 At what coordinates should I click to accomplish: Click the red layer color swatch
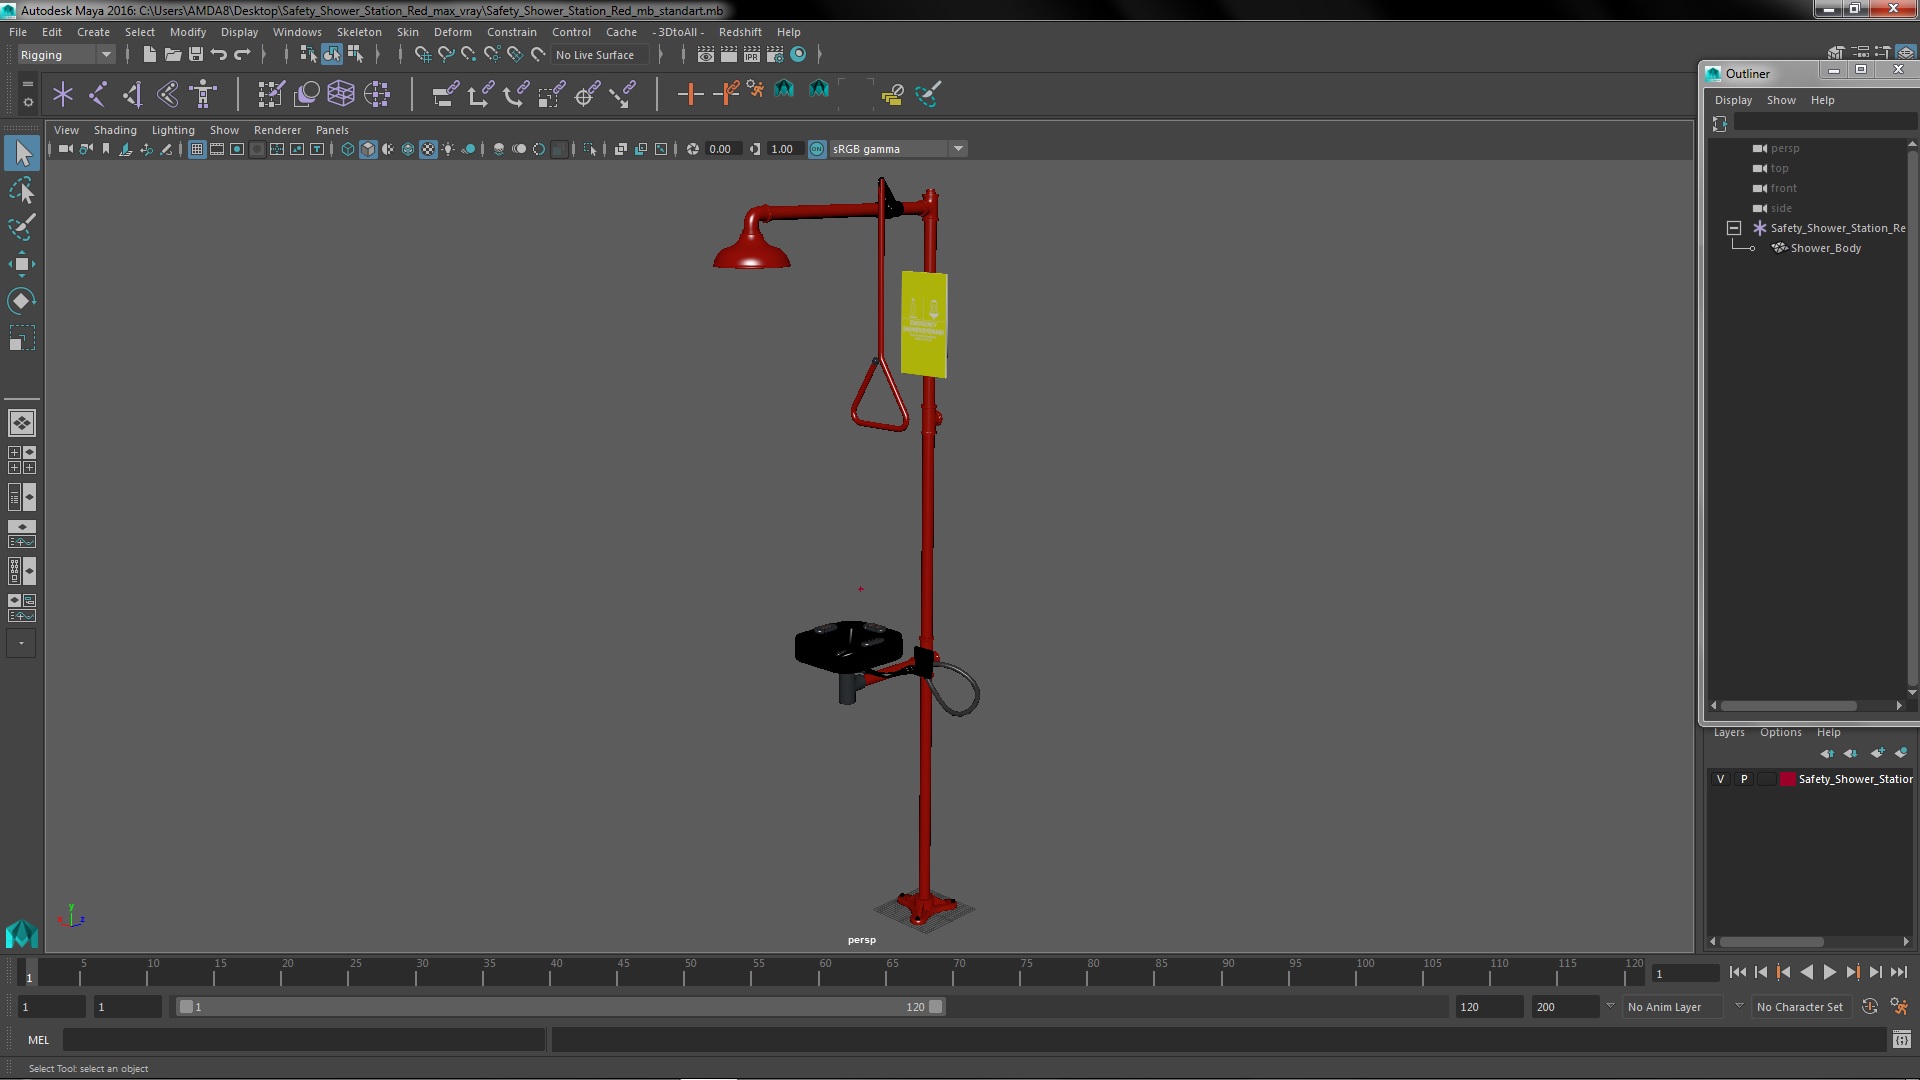pos(1787,779)
